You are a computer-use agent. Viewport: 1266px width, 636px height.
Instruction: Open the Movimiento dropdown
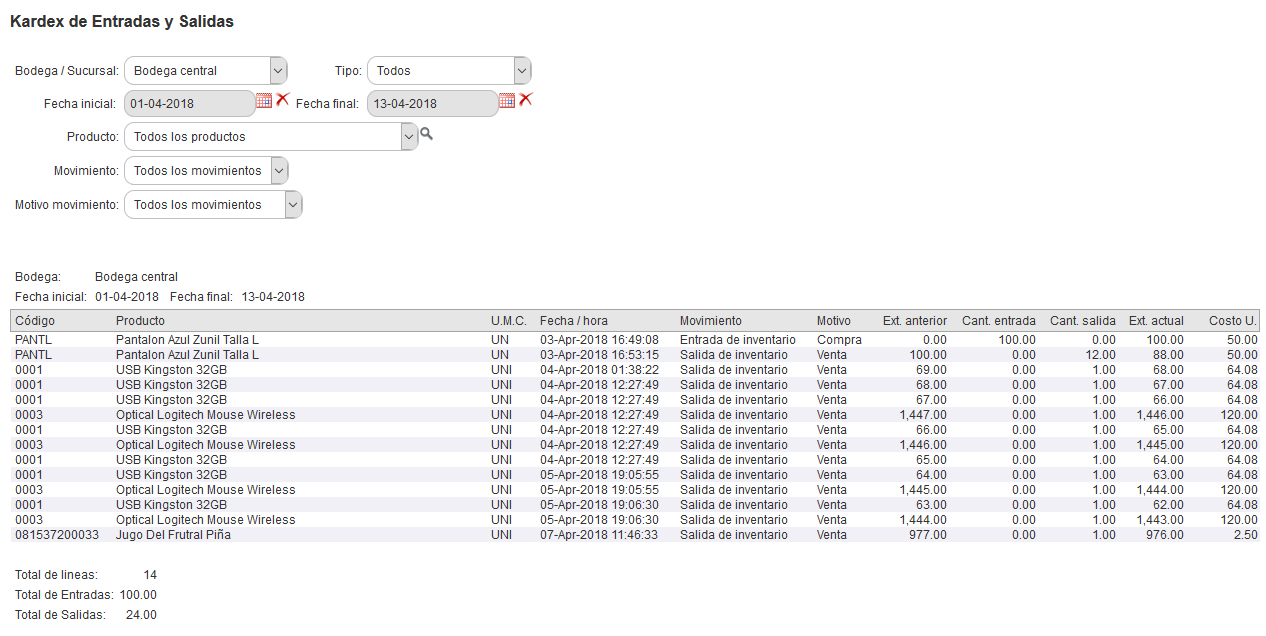tap(279, 171)
